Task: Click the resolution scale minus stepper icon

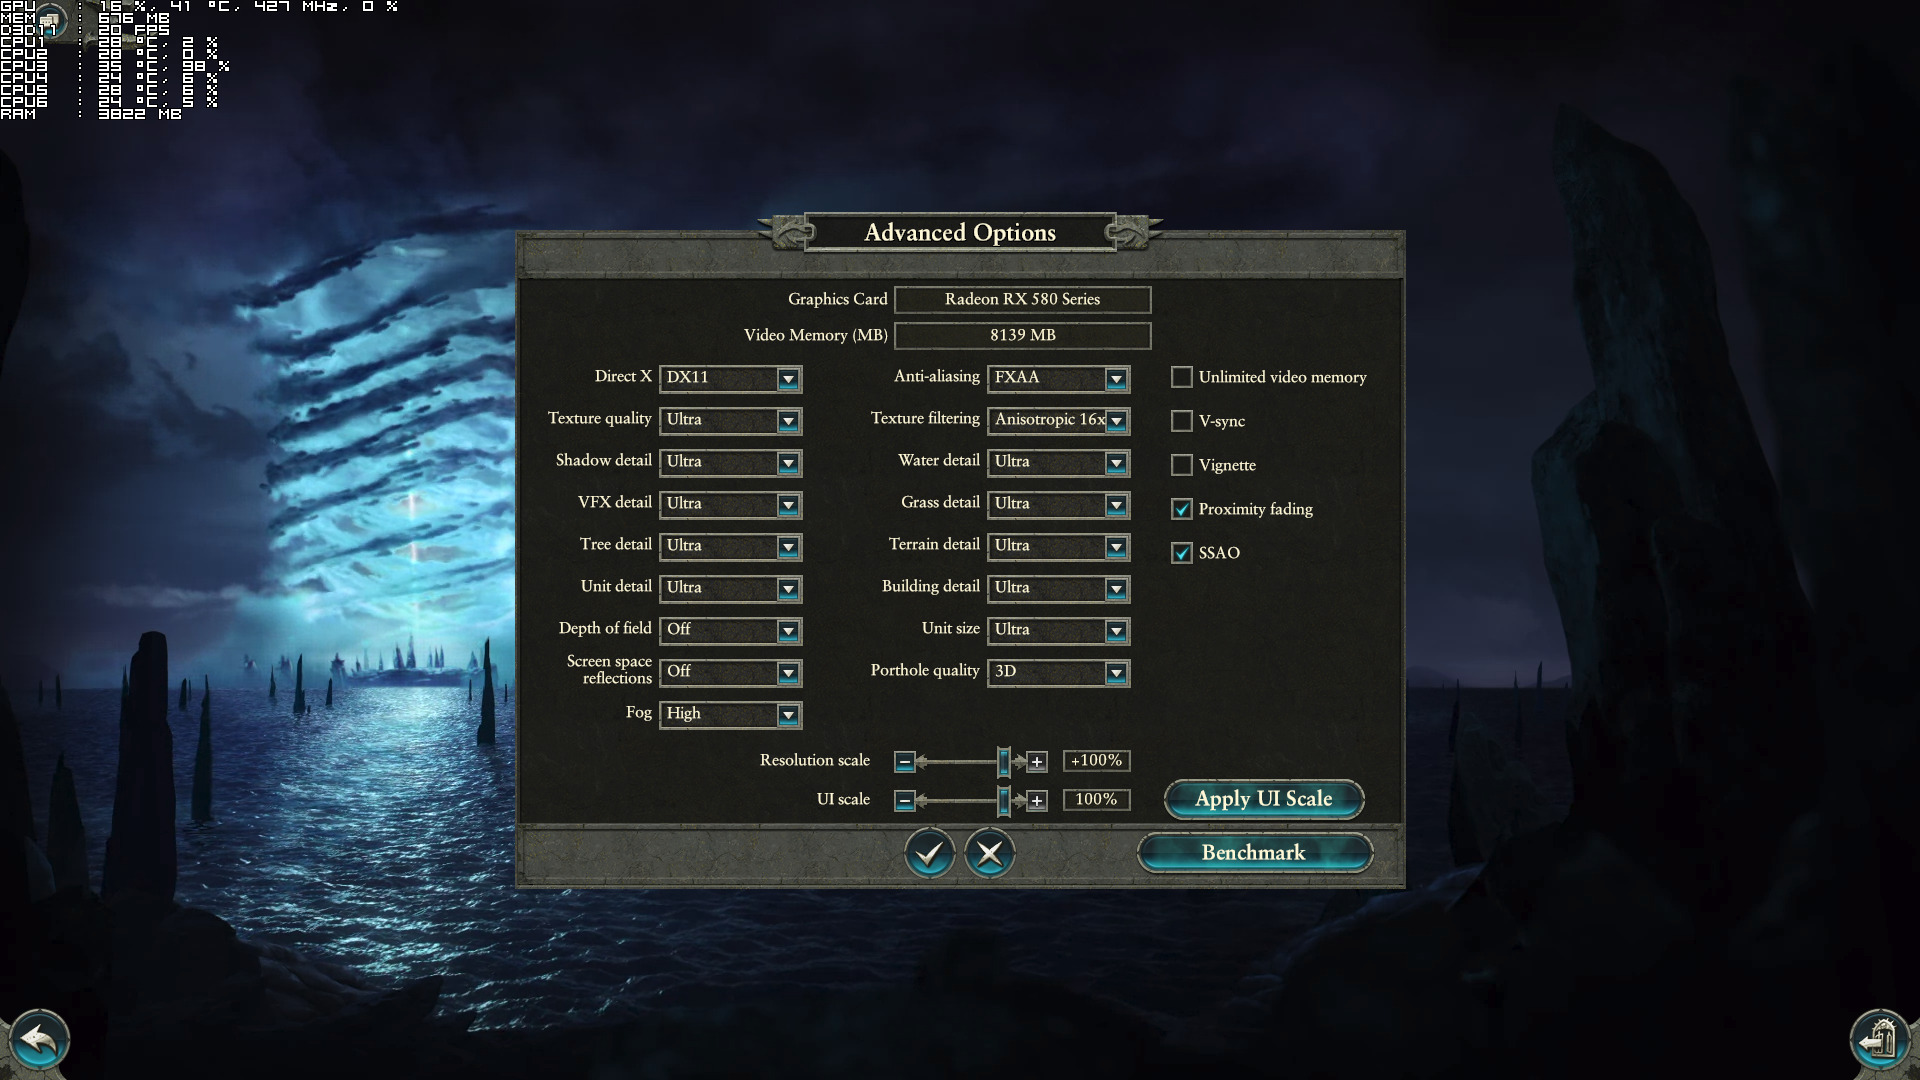Action: [x=905, y=761]
